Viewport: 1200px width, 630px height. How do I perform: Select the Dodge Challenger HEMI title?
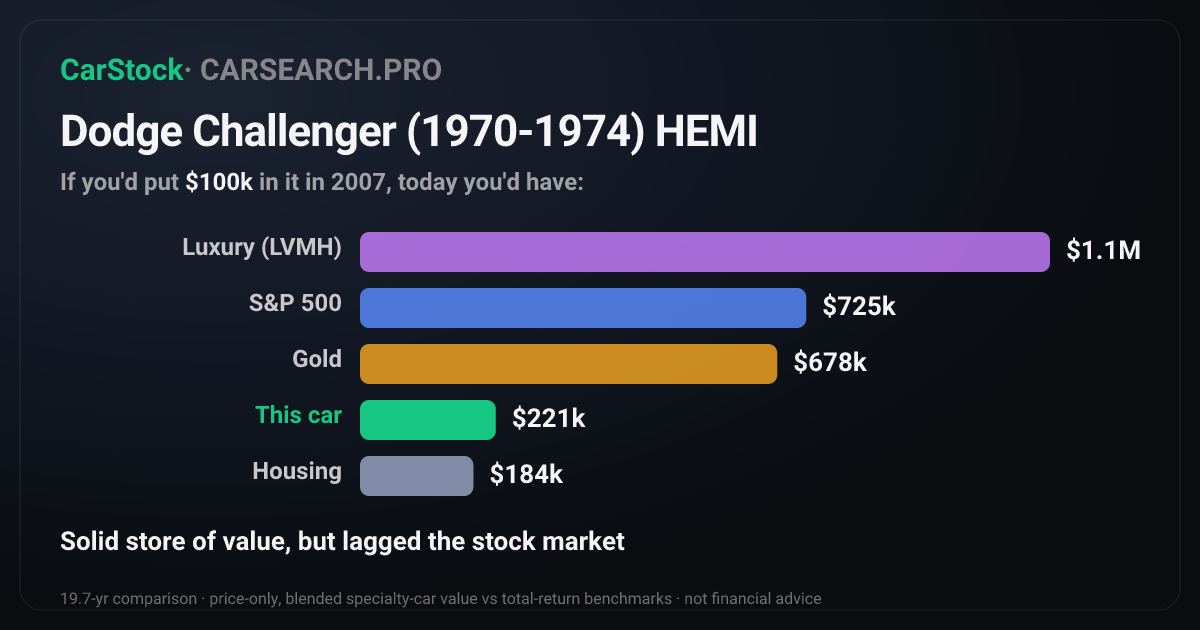409,131
